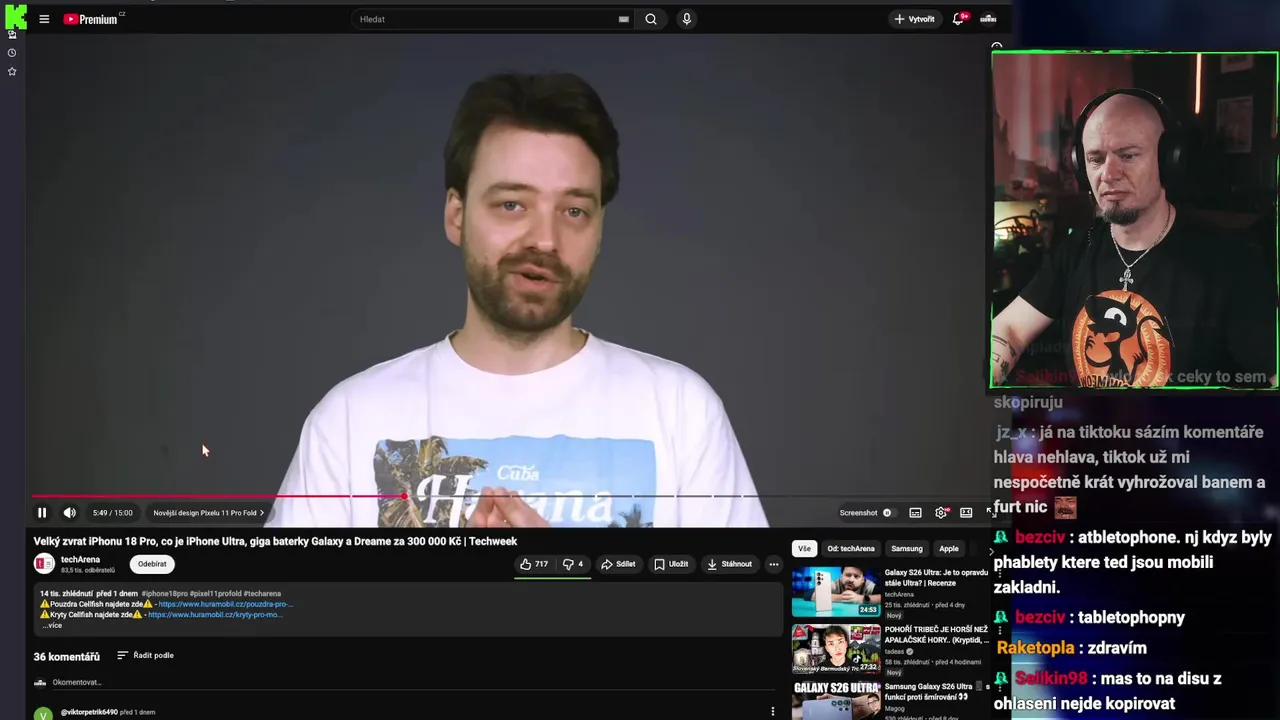Open more actions ellipsis under video
The height and width of the screenshot is (720, 1280).
pyautogui.click(x=774, y=564)
